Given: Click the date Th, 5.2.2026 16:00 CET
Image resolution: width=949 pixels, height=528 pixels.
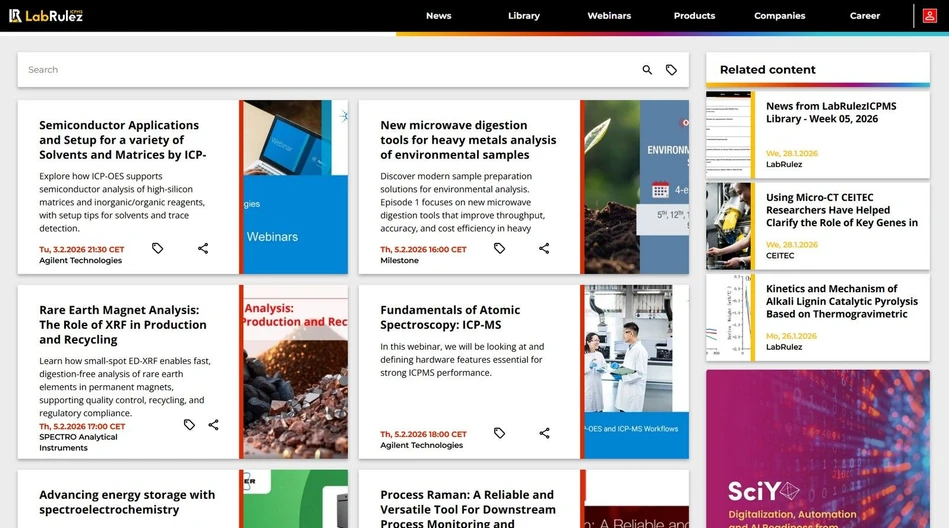Looking at the screenshot, I should 423,249.
